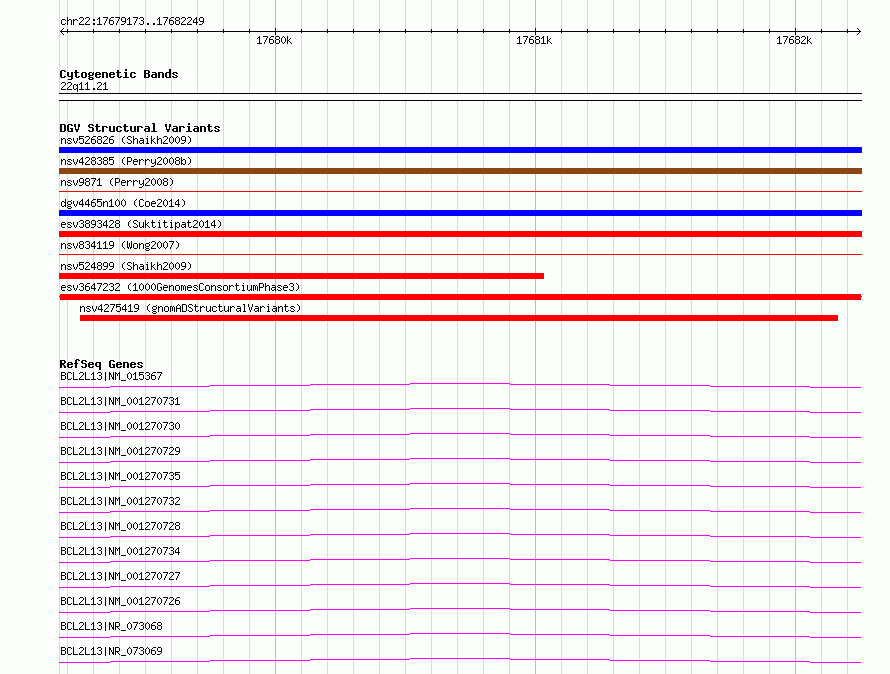The height and width of the screenshot is (674, 890).
Task: Open variant nsv9871 (Perry2008) label
Action: pos(117,182)
